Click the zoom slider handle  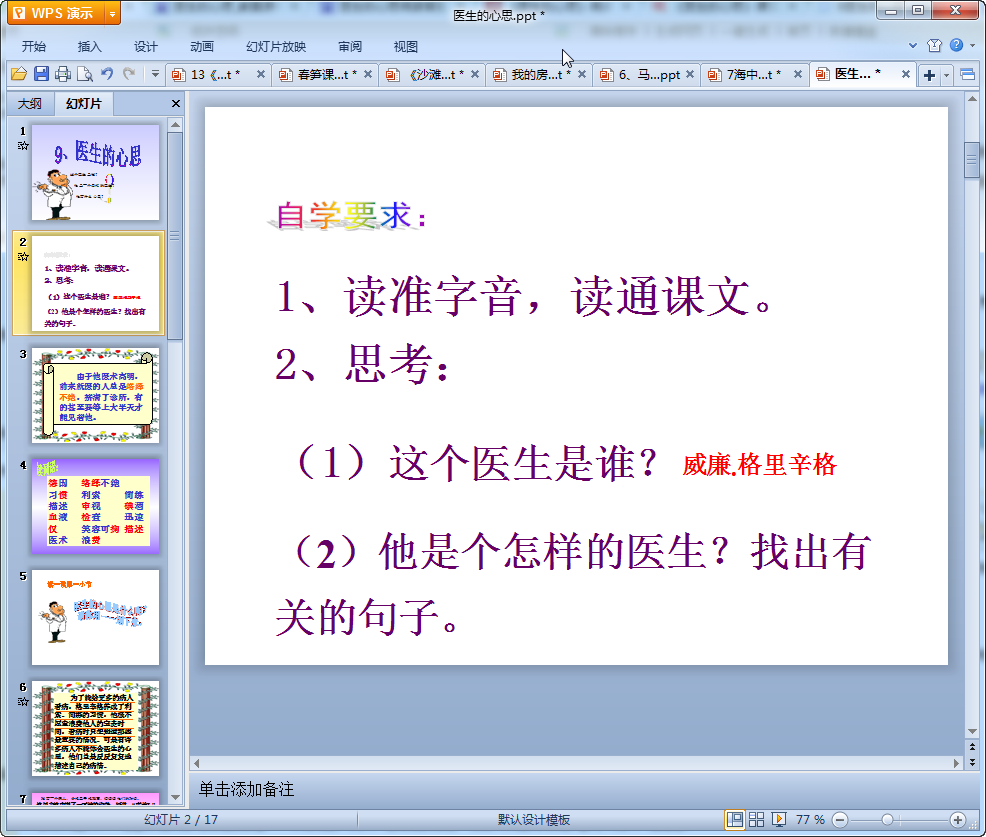[x=887, y=819]
